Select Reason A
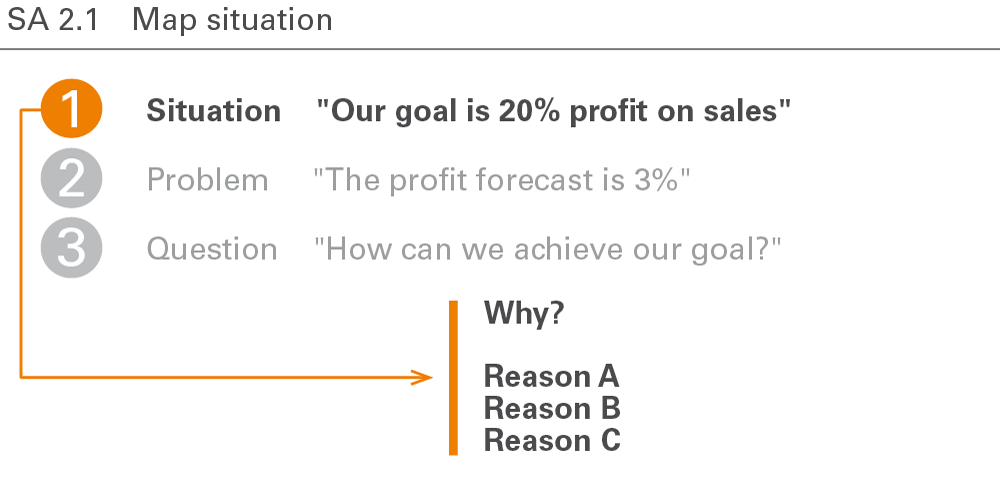The height and width of the screenshot is (478, 1000). 552,376
